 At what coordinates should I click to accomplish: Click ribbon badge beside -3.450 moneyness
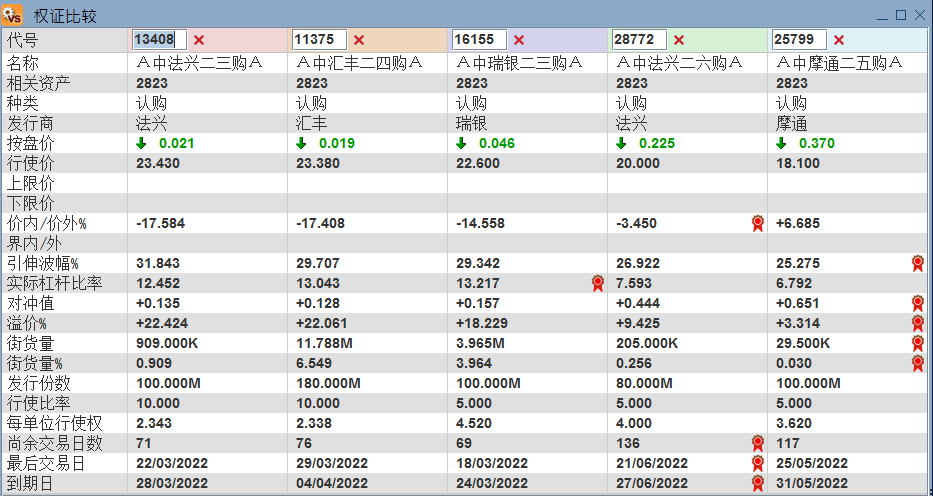(x=757, y=224)
